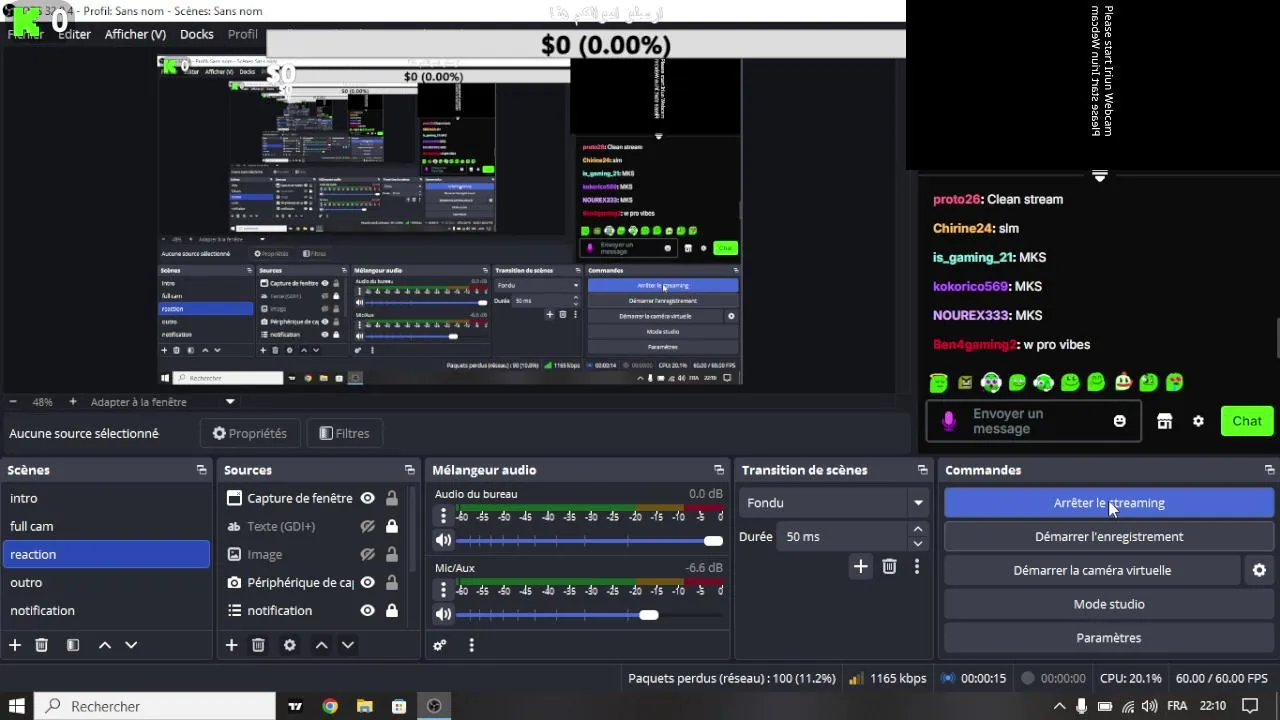Click the green Chat send button
This screenshot has height=720, width=1280.
pyautogui.click(x=1247, y=421)
